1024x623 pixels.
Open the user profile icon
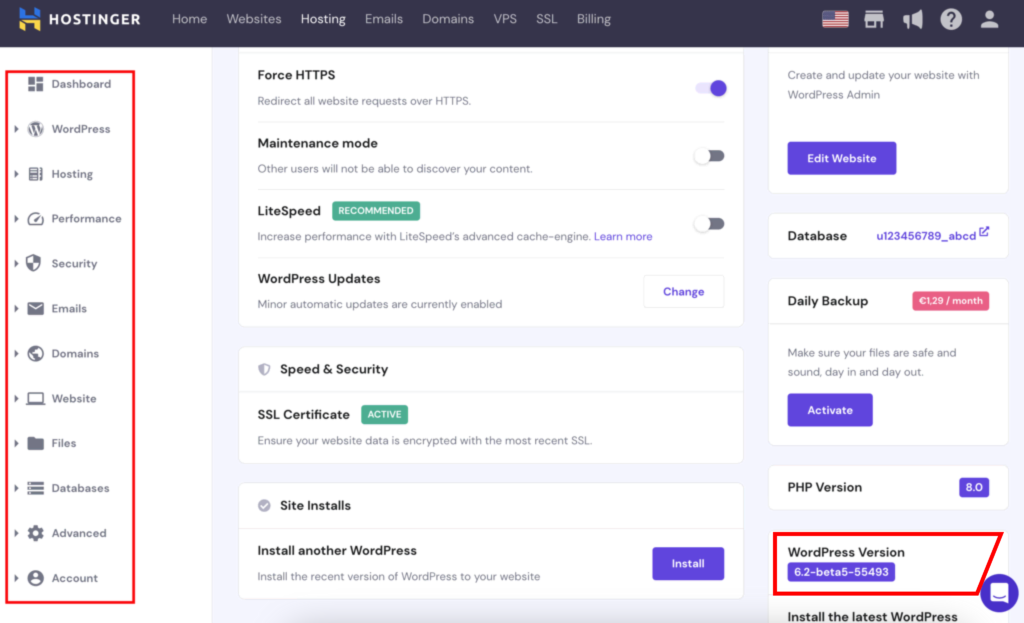(x=989, y=19)
